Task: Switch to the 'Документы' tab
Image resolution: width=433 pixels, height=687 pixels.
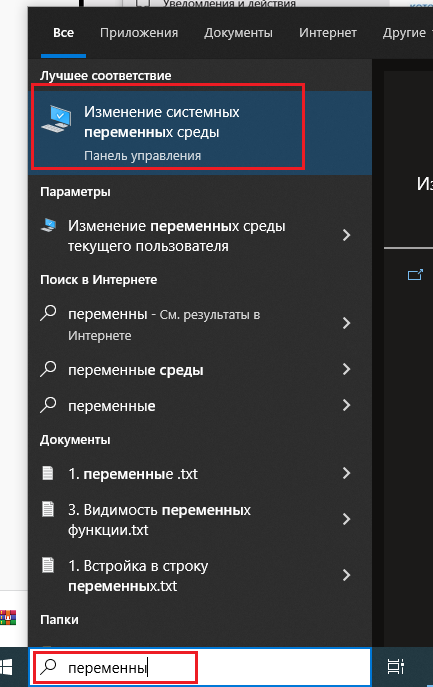Action: coord(238,33)
